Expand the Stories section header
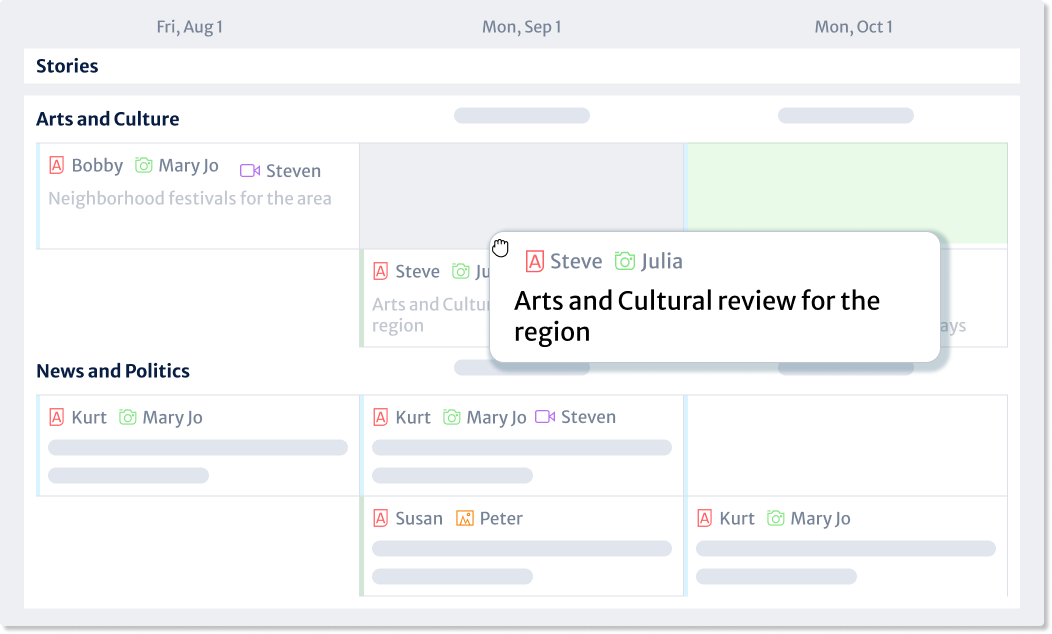 (x=66, y=65)
